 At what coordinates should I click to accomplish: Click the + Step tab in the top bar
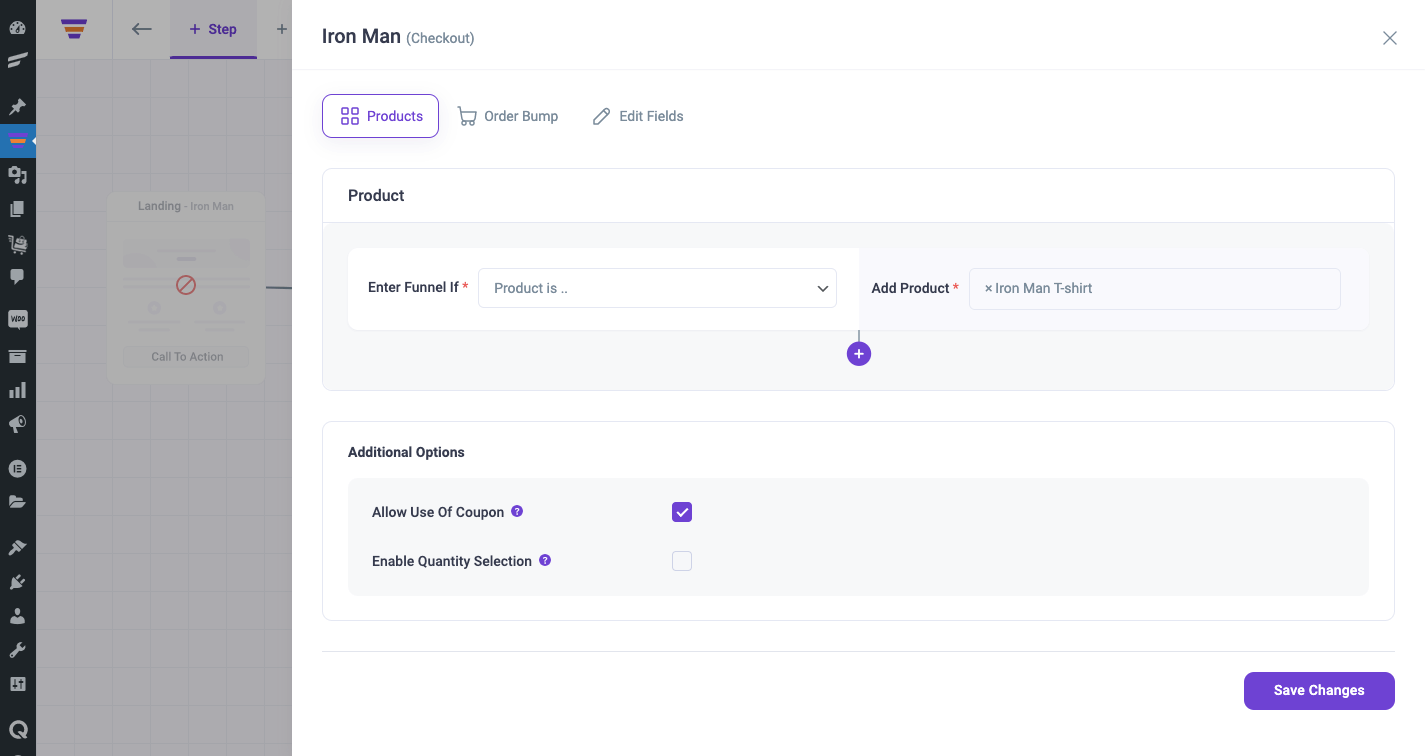pyautogui.click(x=213, y=29)
